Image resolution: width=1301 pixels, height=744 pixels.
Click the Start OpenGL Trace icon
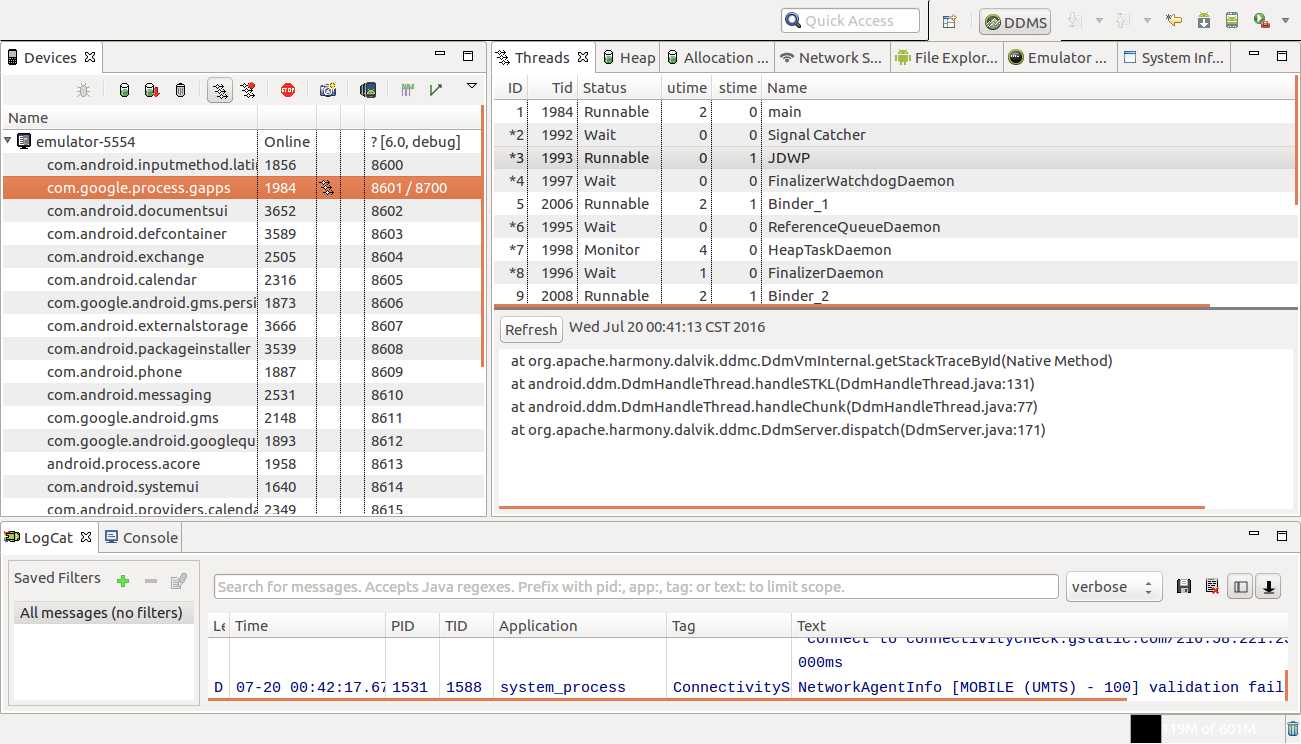tap(435, 90)
